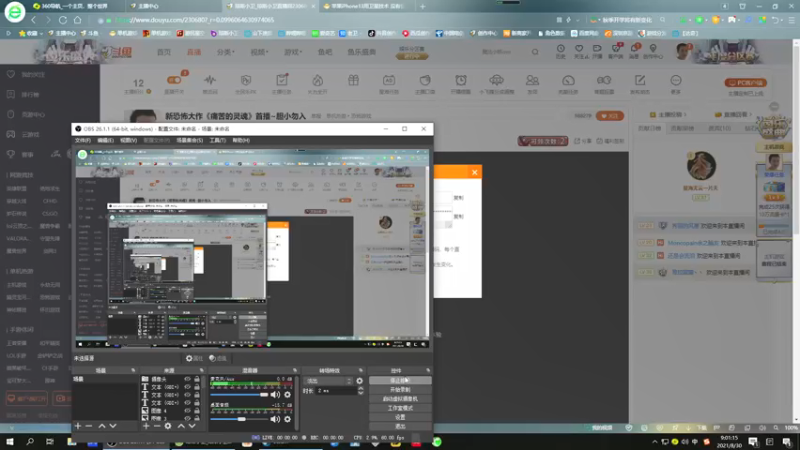Move source up in sources list
The height and width of the screenshot is (450, 800).
coord(181,426)
